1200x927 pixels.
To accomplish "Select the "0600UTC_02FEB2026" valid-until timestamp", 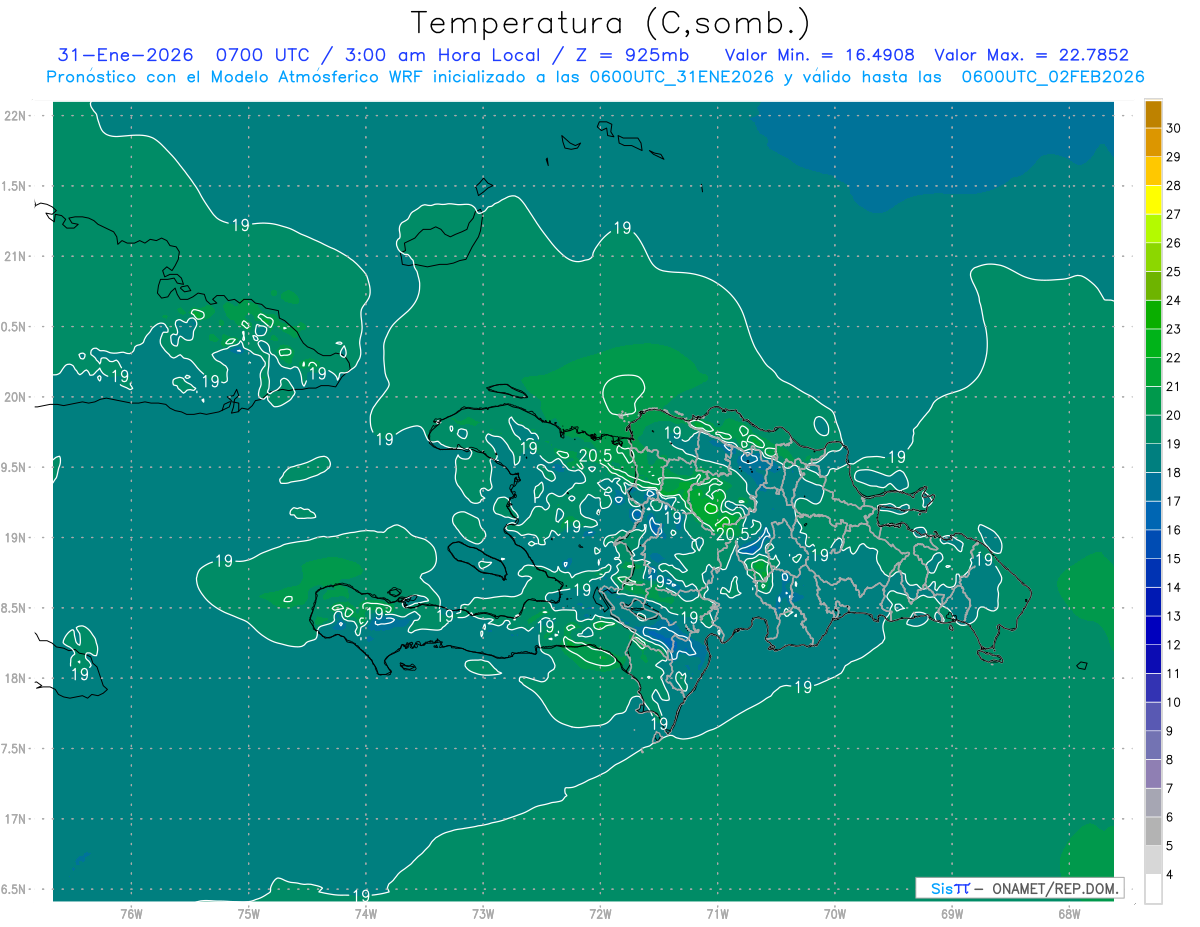I will pos(1052,77).
